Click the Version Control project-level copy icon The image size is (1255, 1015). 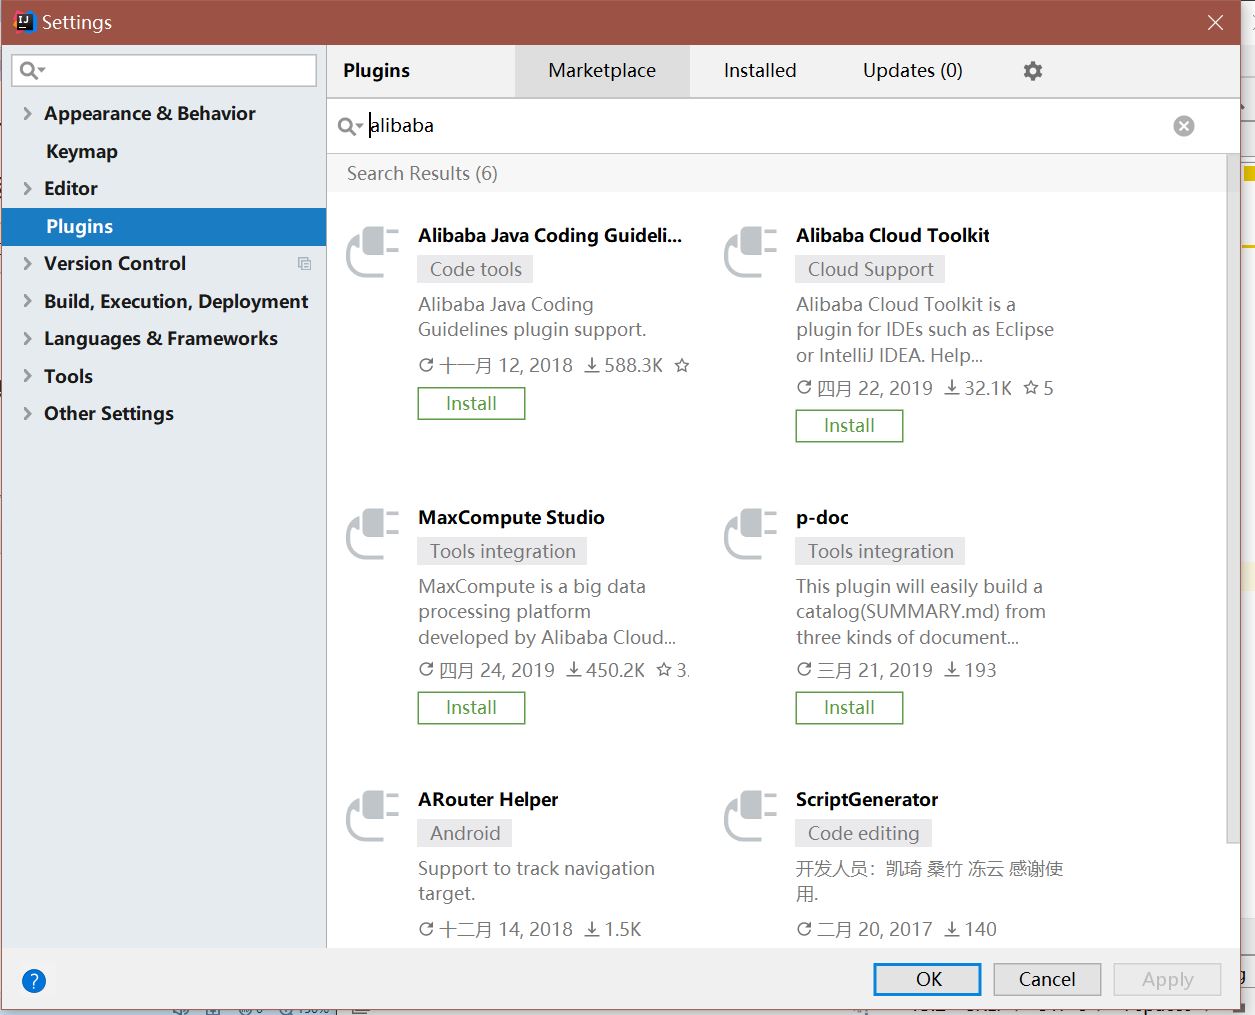(305, 264)
